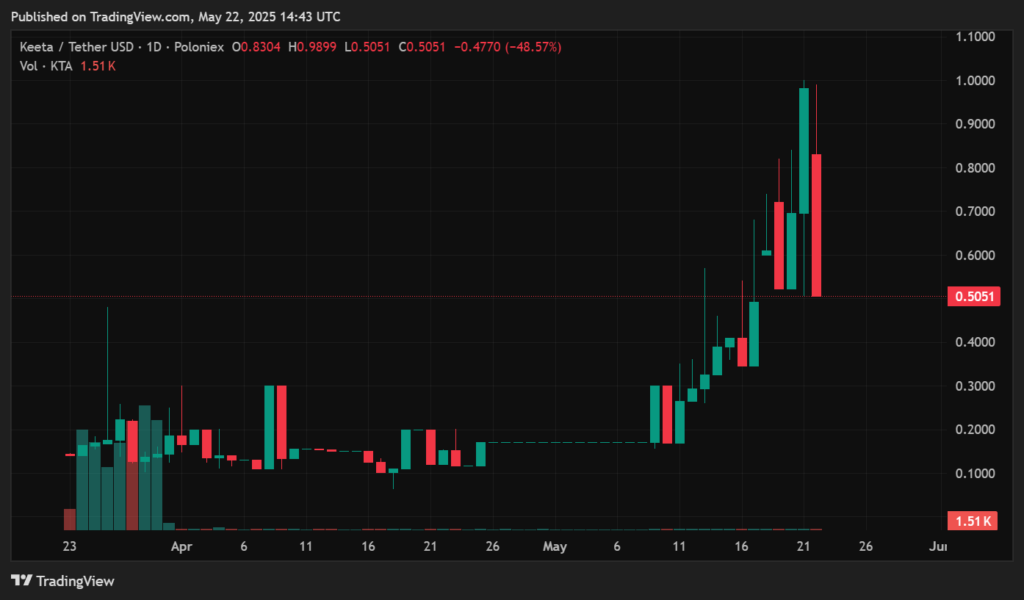
Task: Select the Keeta / Tether USD symbol name
Action: (75, 46)
